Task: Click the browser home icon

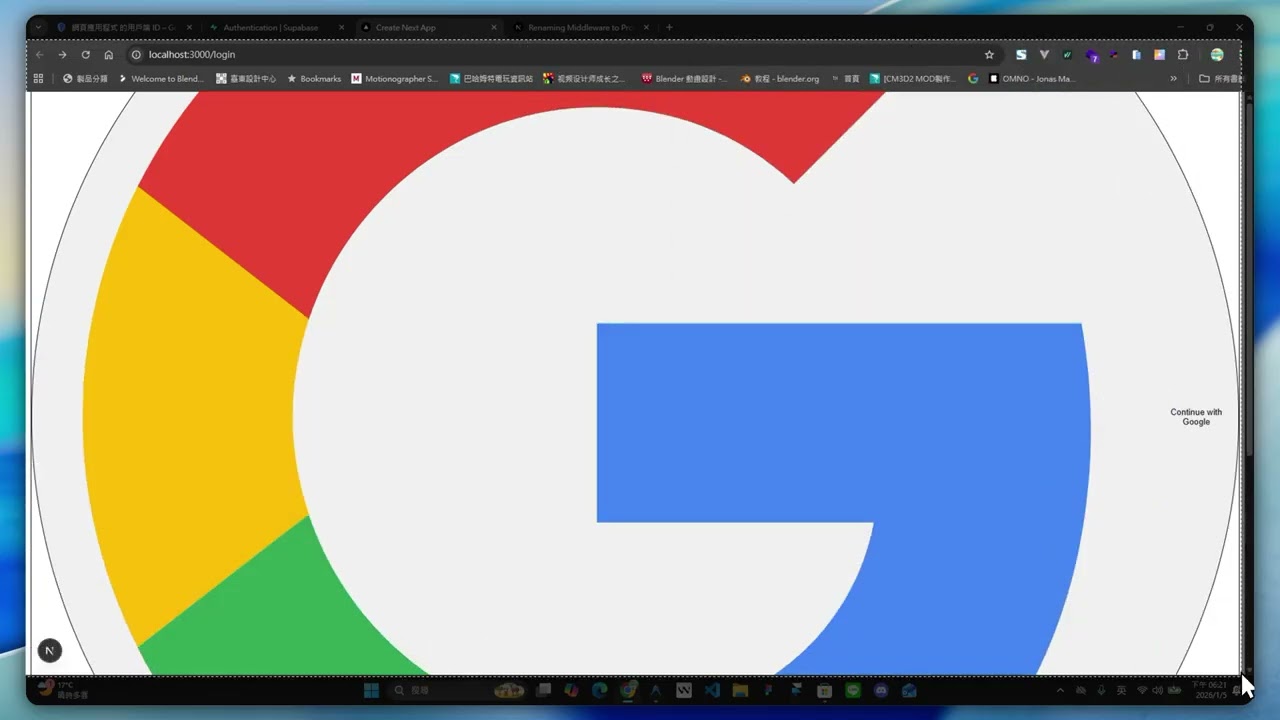Action: click(109, 54)
